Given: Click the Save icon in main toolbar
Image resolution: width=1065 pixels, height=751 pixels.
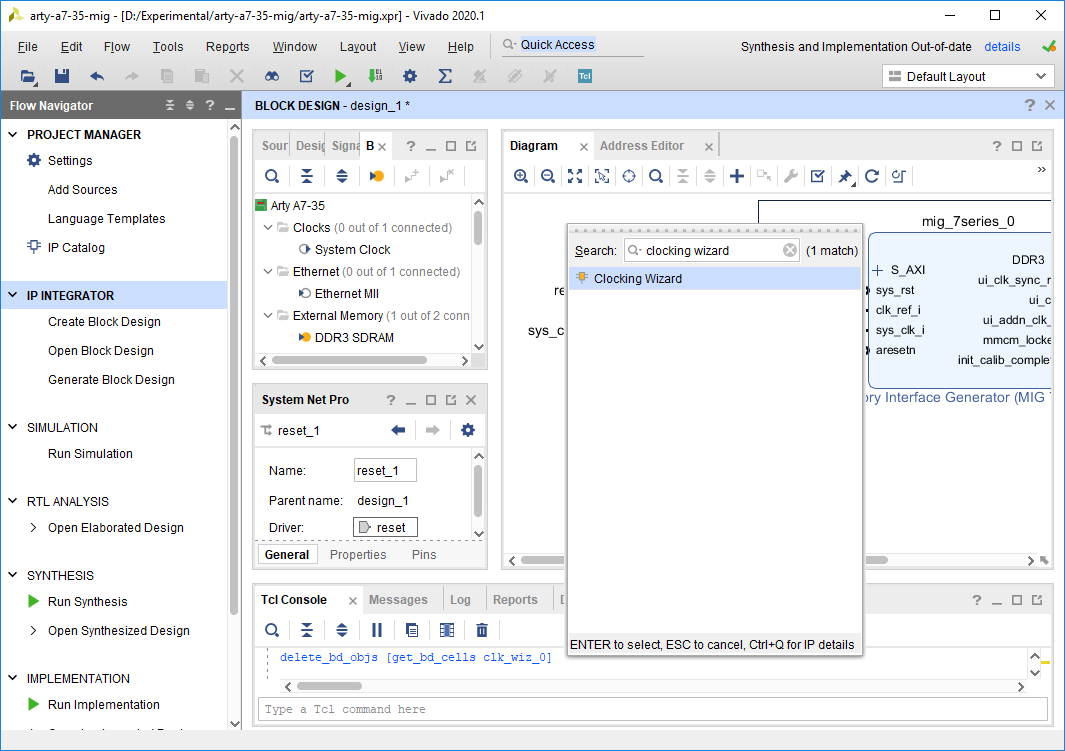Looking at the screenshot, I should tap(62, 76).
